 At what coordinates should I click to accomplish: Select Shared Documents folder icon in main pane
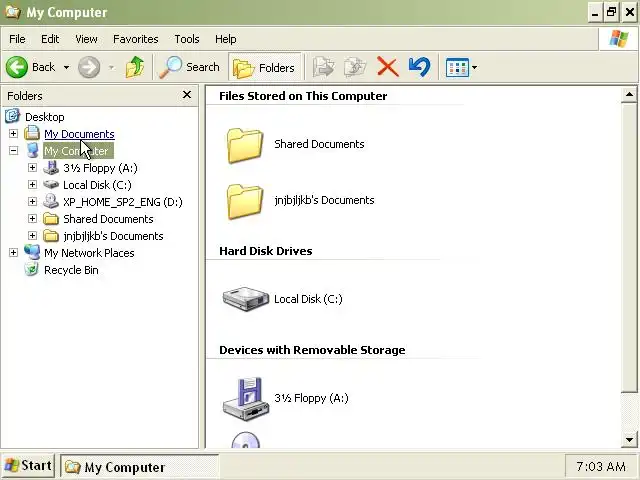pyautogui.click(x=244, y=145)
